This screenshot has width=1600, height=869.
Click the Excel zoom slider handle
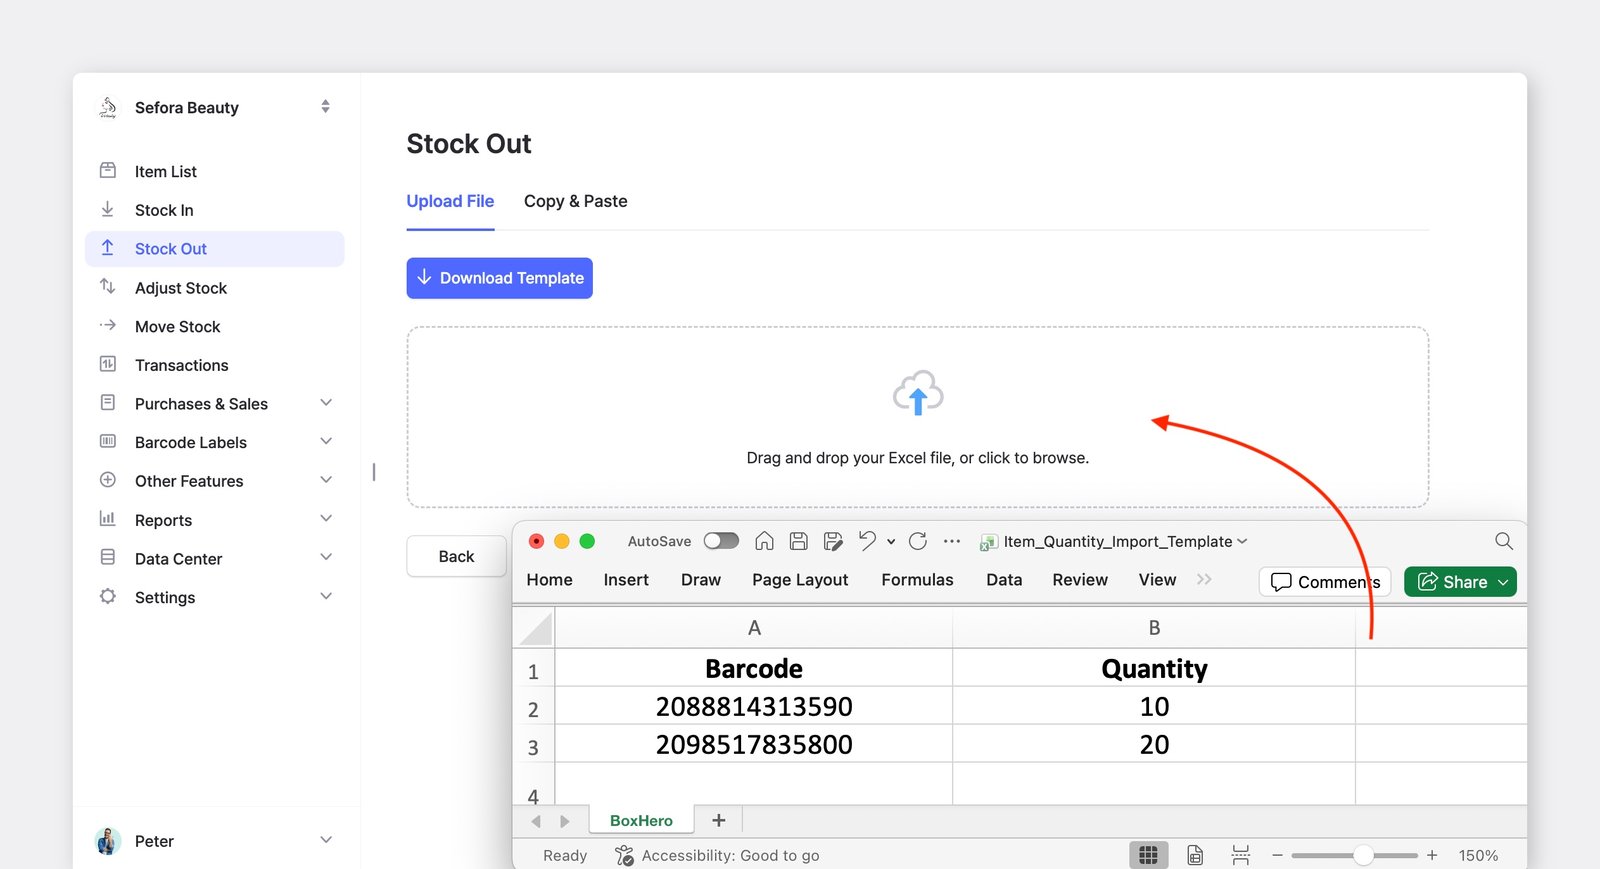pos(1363,855)
